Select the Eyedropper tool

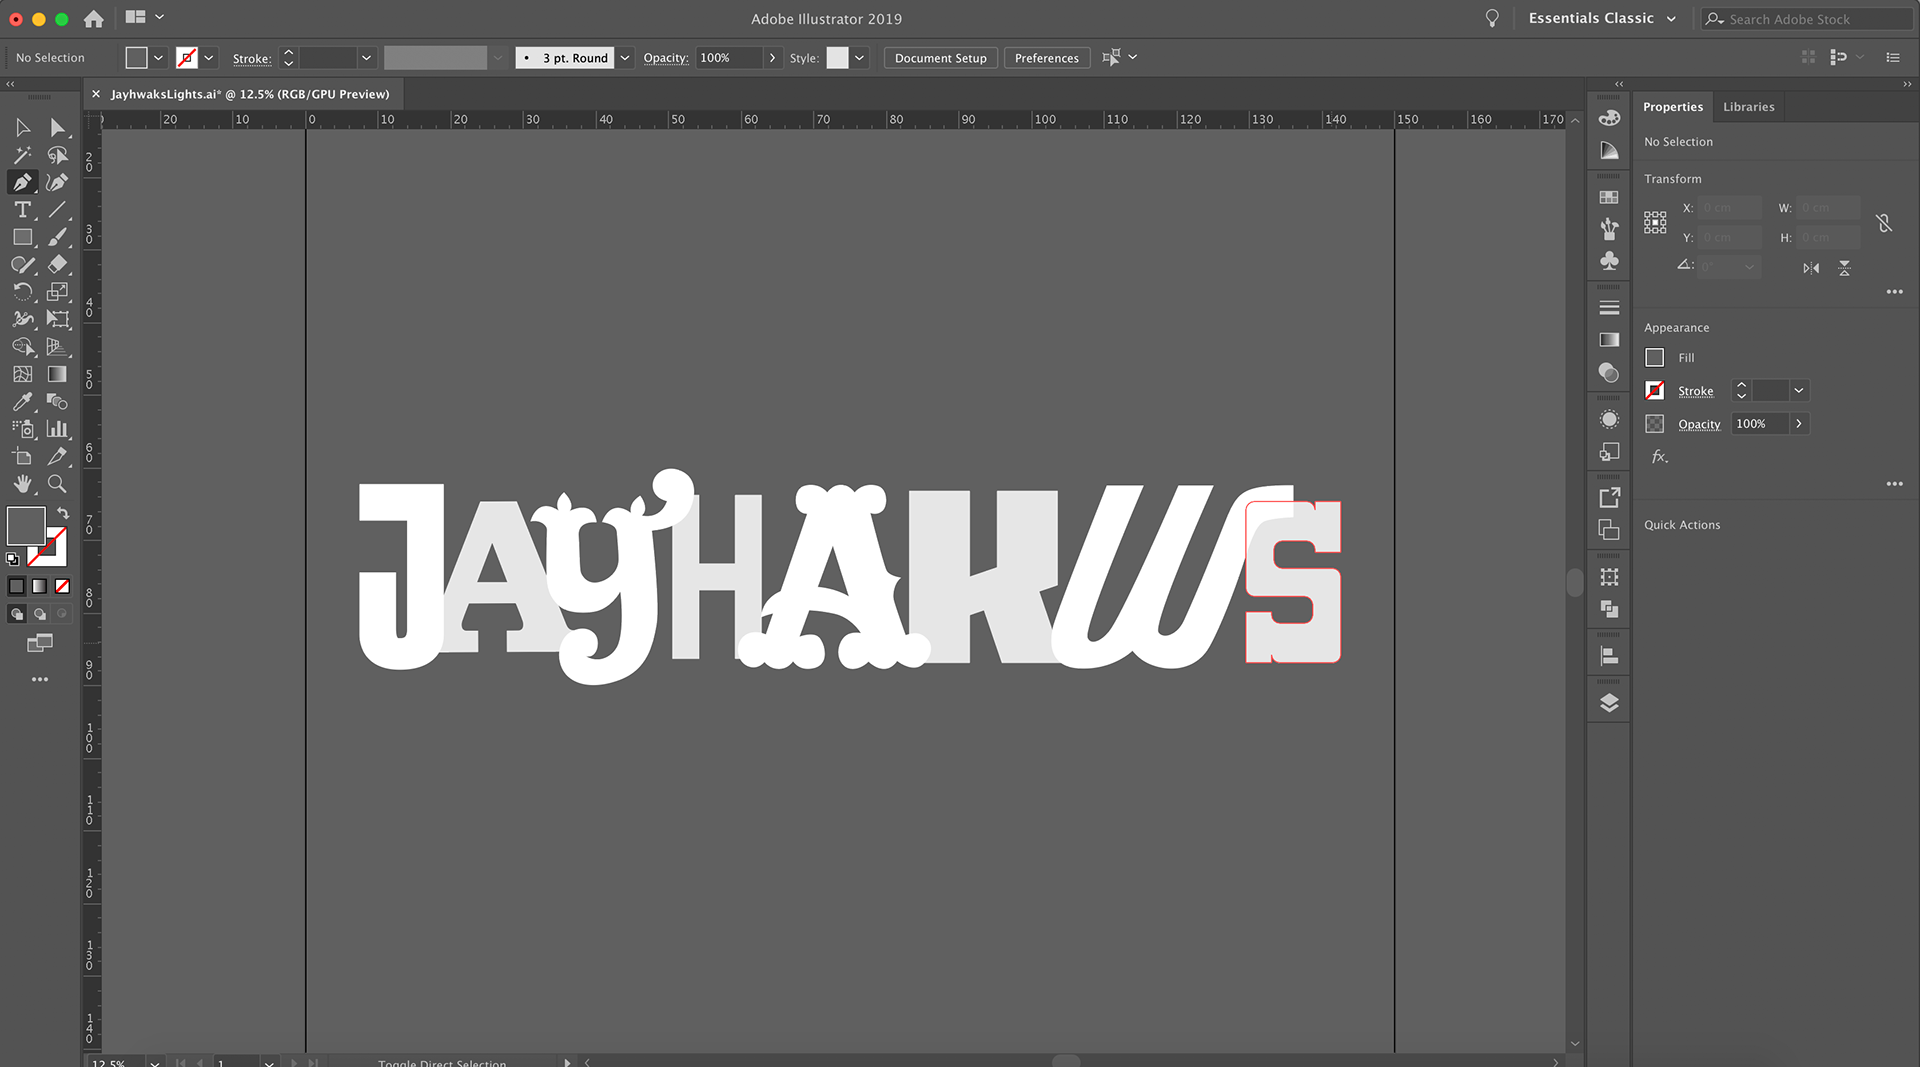coord(23,401)
